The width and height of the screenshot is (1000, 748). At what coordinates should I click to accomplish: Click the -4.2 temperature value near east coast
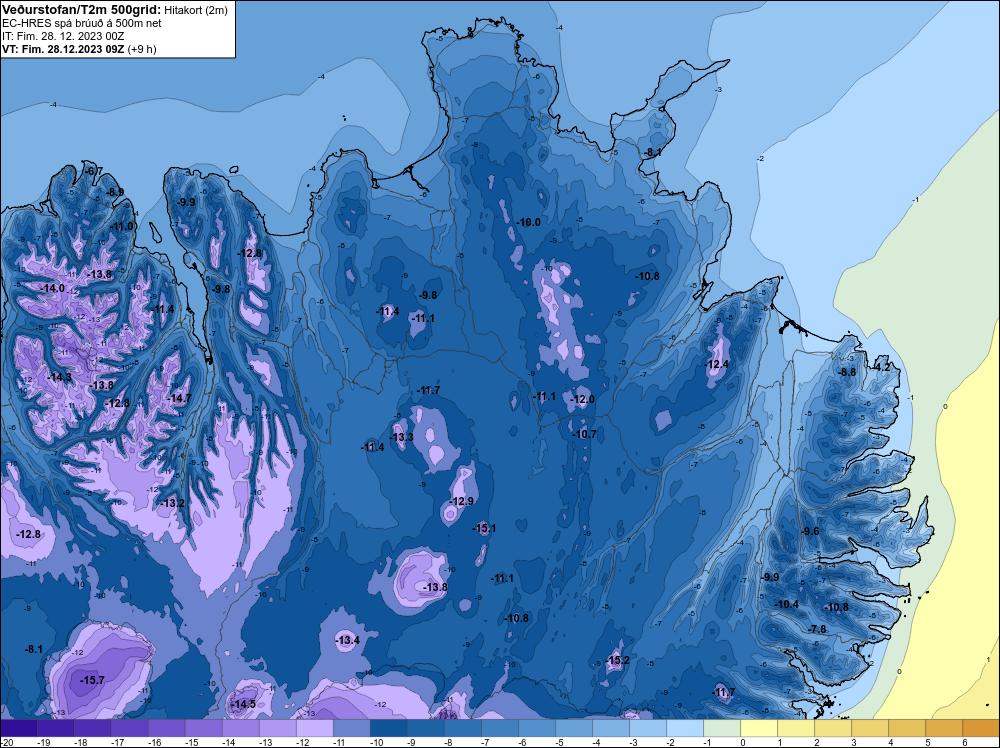point(881,367)
